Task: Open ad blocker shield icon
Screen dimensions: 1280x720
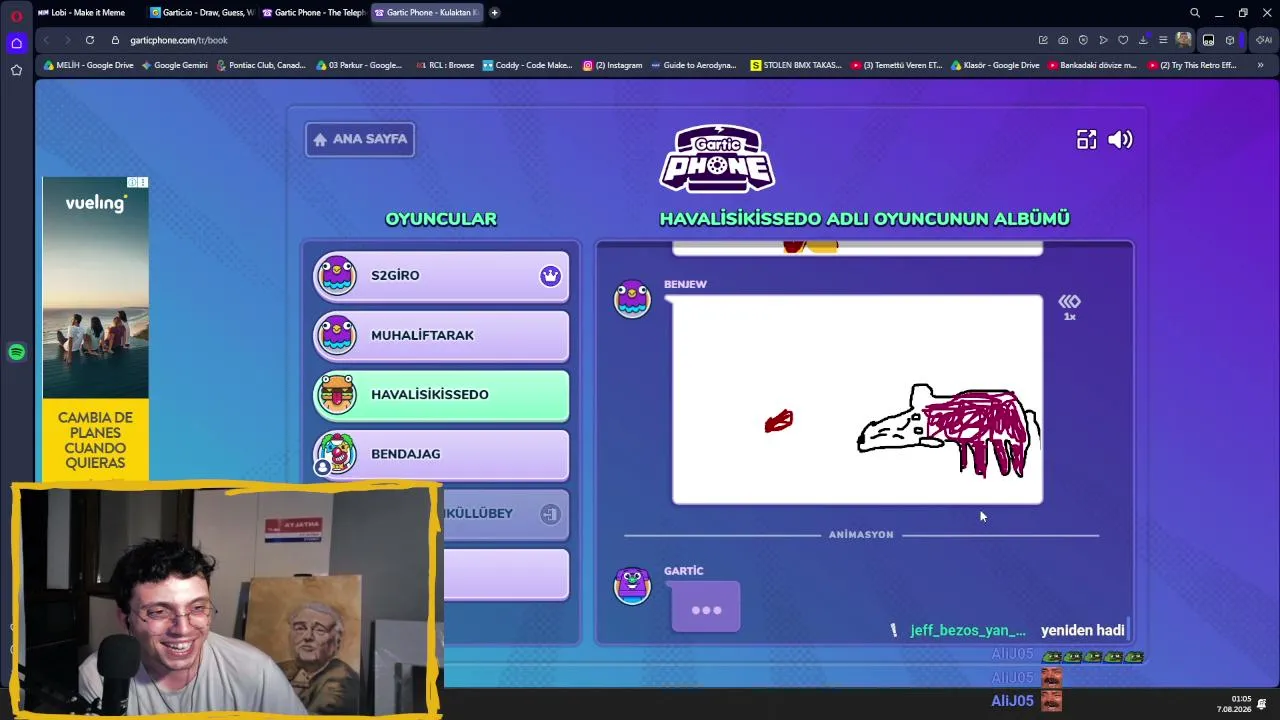Action: 1083,40
